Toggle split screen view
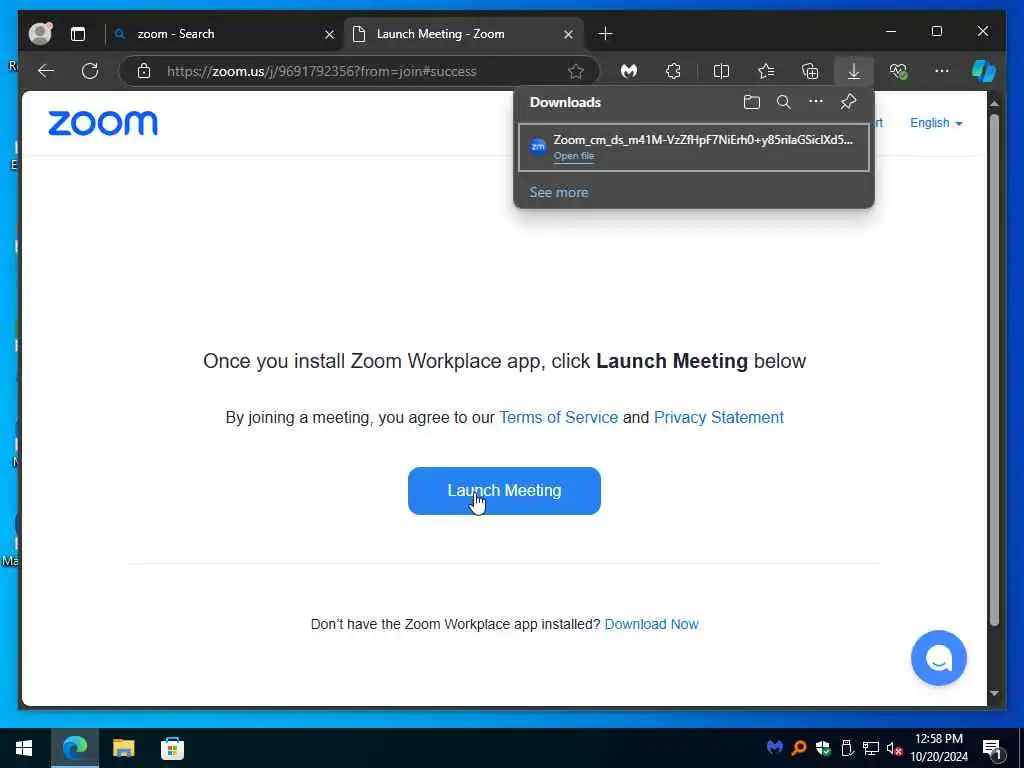This screenshot has height=768, width=1024. pyautogui.click(x=721, y=71)
